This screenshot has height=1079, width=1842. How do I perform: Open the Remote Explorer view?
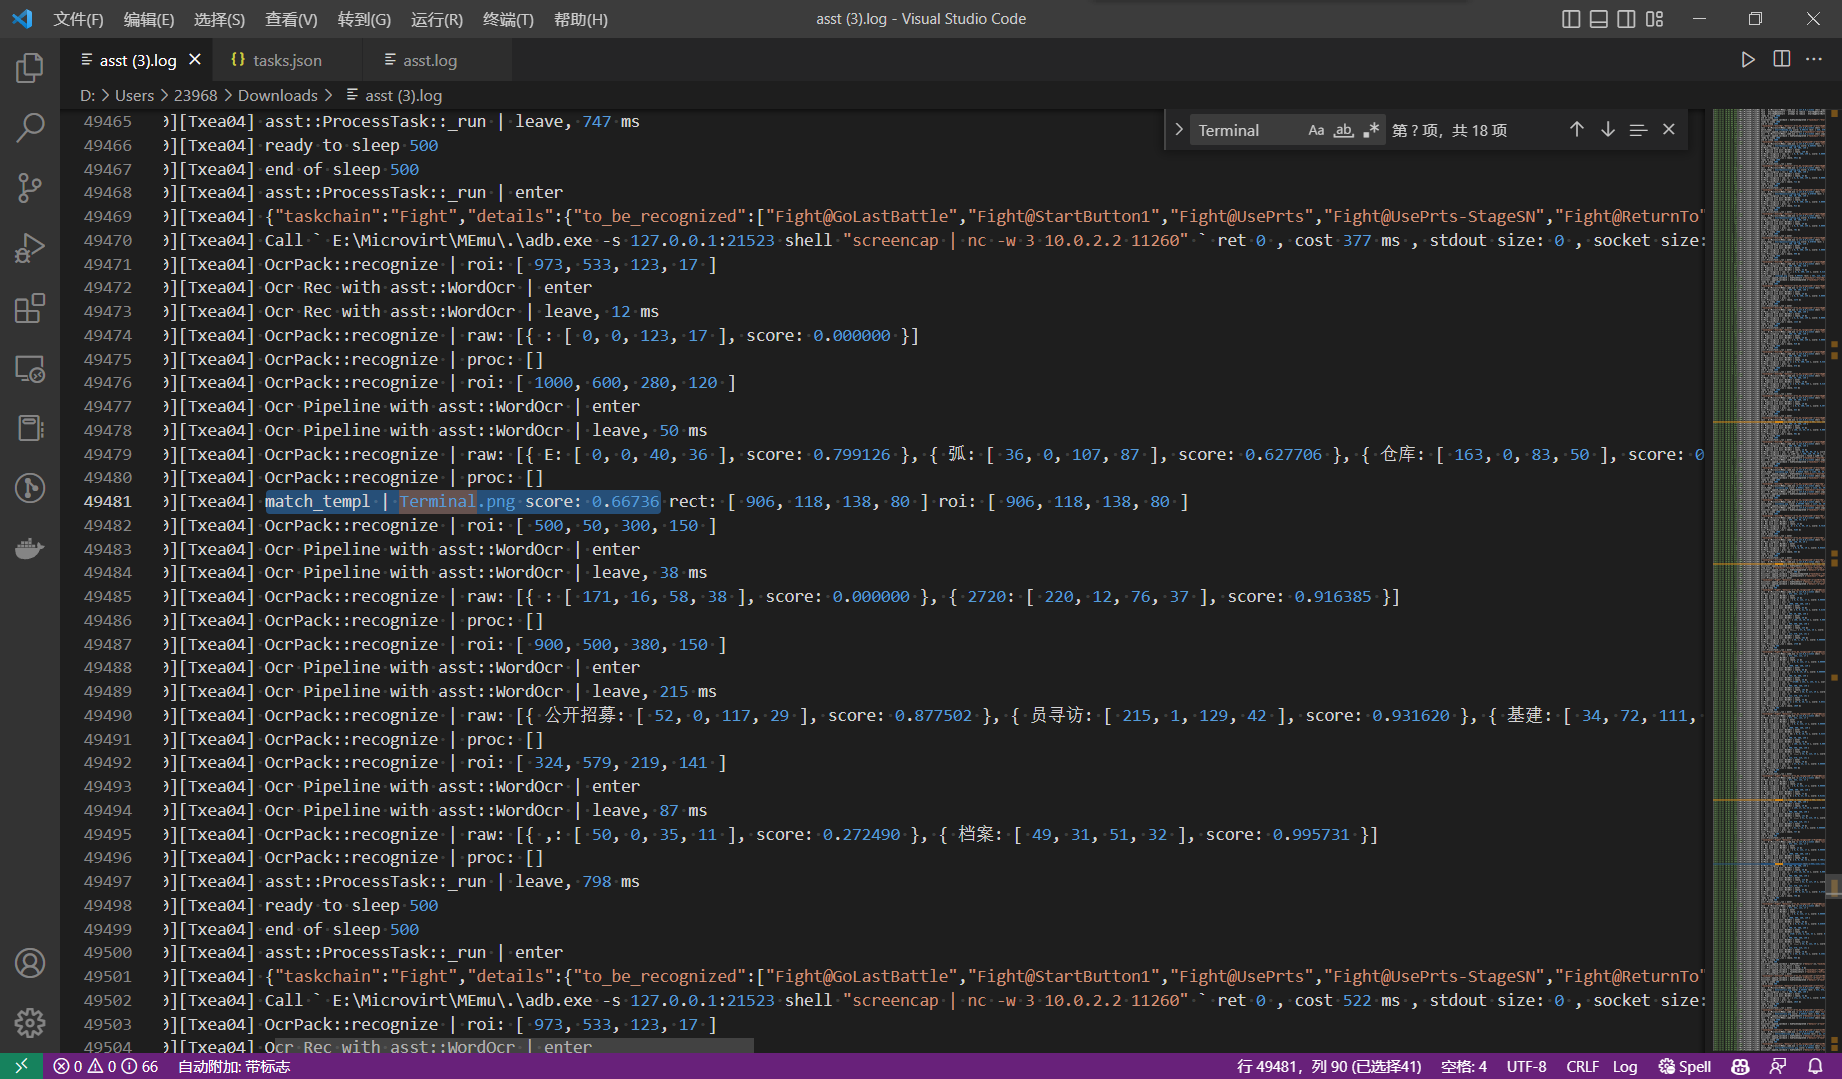pos(29,369)
